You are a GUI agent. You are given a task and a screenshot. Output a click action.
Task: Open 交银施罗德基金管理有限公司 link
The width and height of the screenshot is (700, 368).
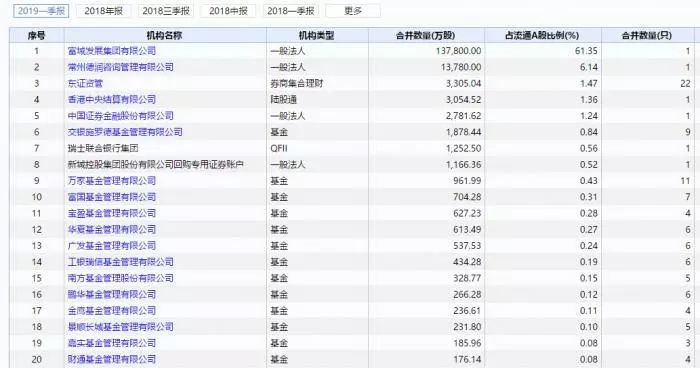click(125, 132)
